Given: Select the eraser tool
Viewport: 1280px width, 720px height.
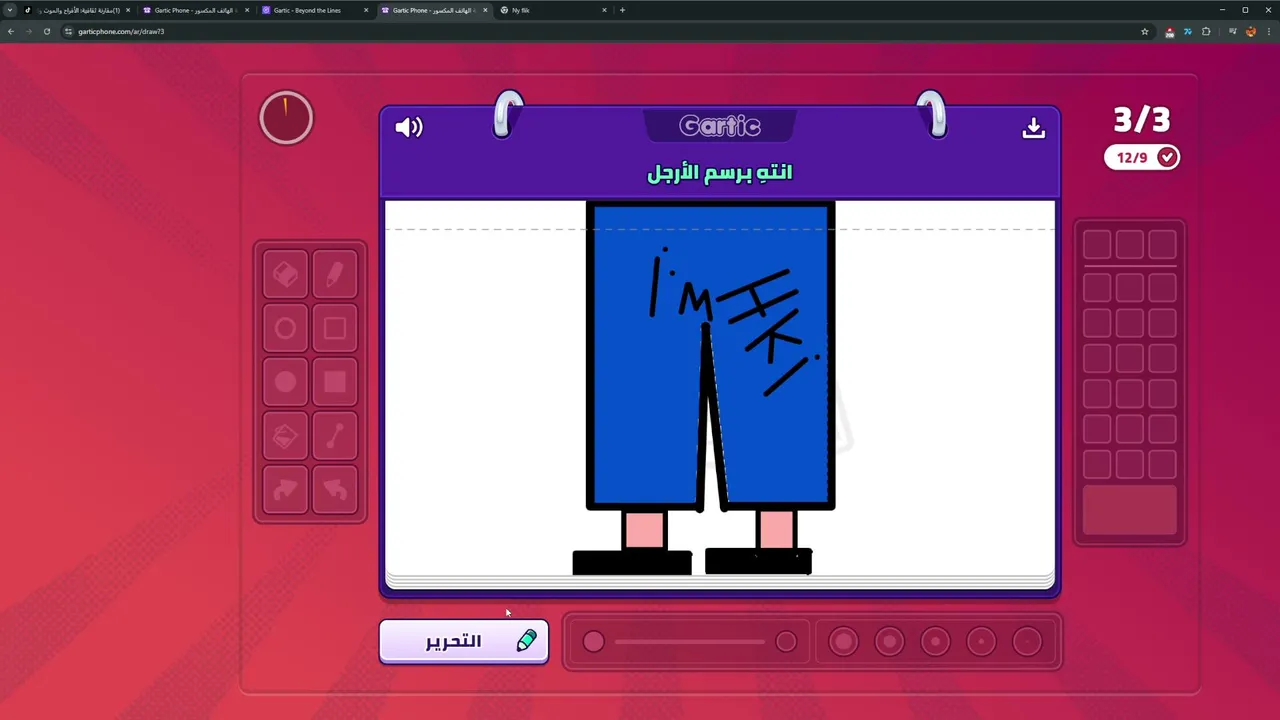Looking at the screenshot, I should pos(285,275).
